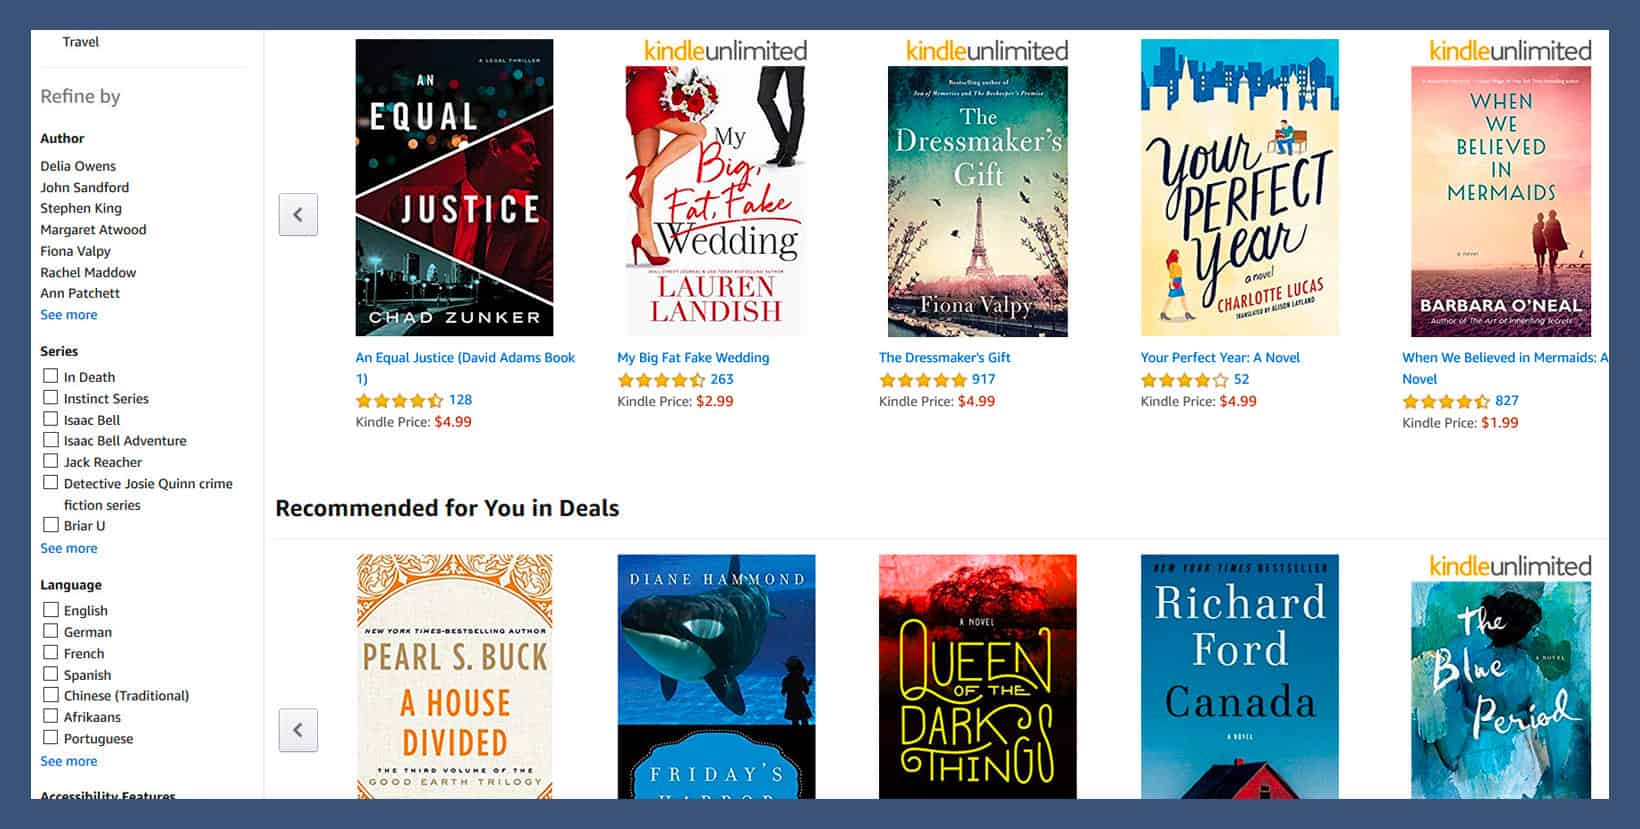Open An Equal Justice book cover
The width and height of the screenshot is (1640, 829).
pos(454,187)
